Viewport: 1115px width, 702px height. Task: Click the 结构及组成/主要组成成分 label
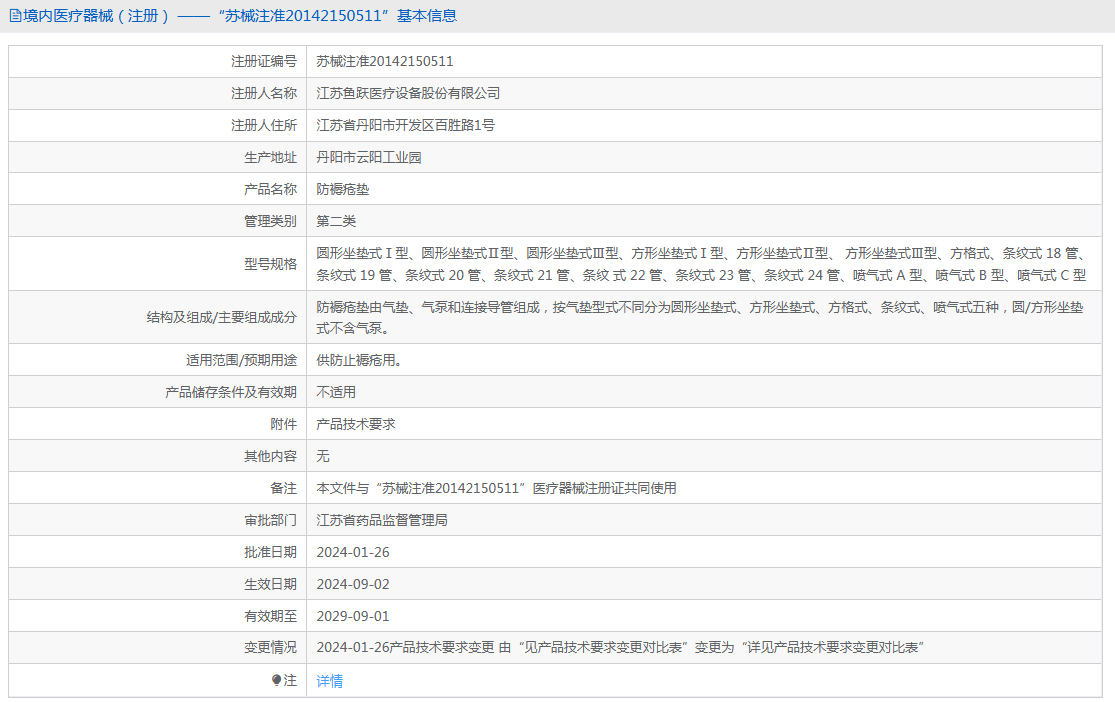click(x=222, y=317)
